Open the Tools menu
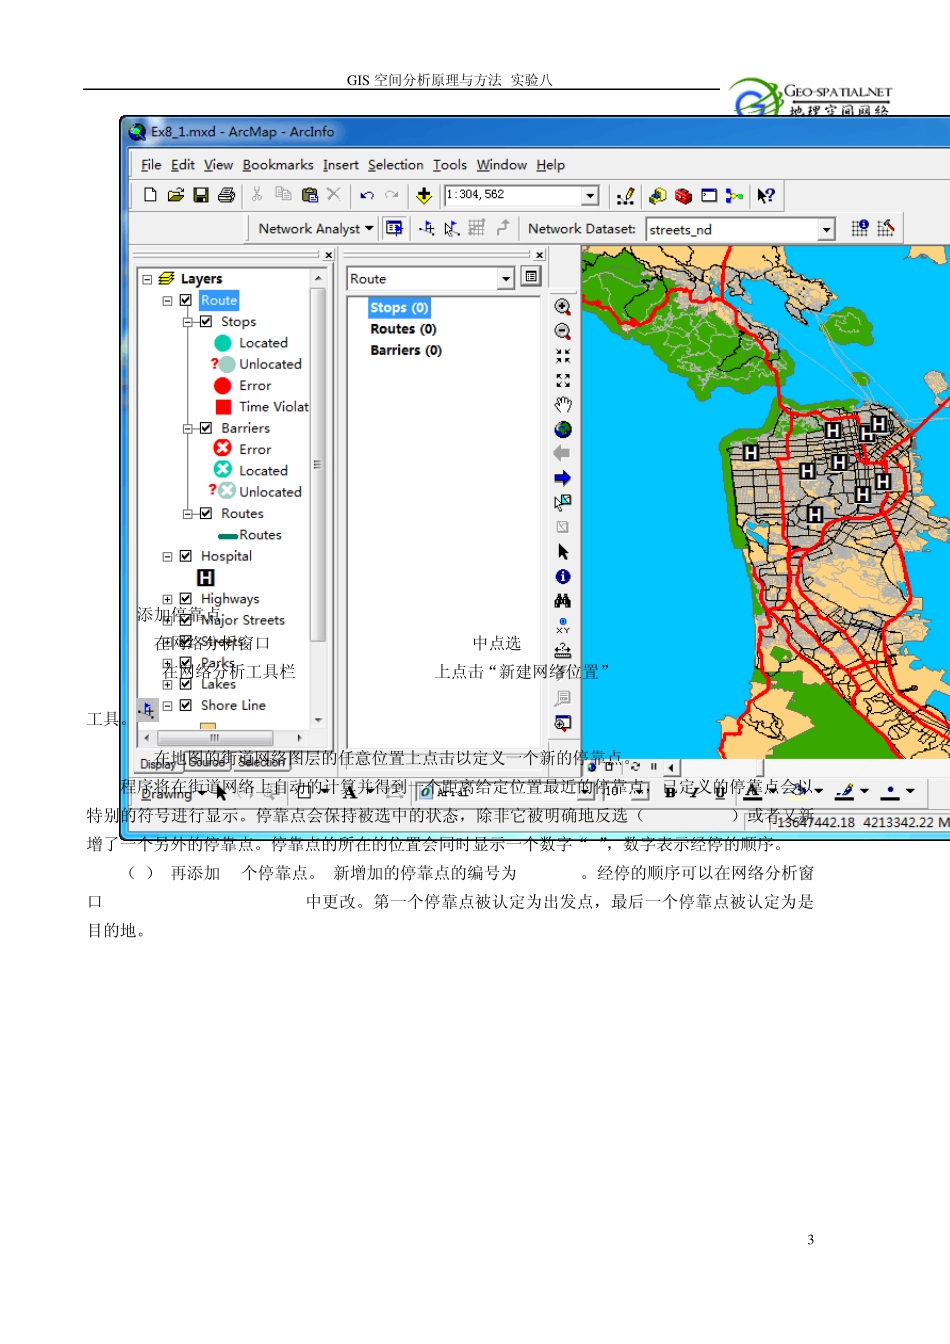This screenshot has height=1344, width=950. (x=450, y=165)
